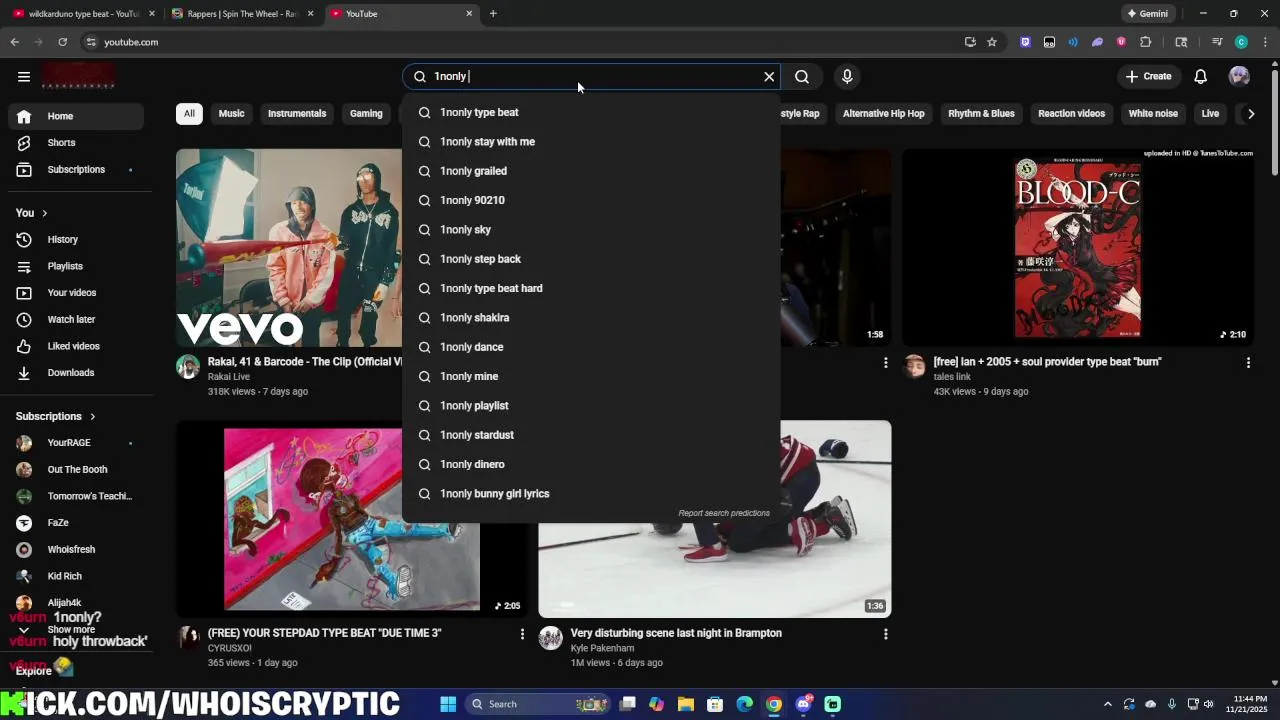Open File Explorer from taskbar

(686, 704)
